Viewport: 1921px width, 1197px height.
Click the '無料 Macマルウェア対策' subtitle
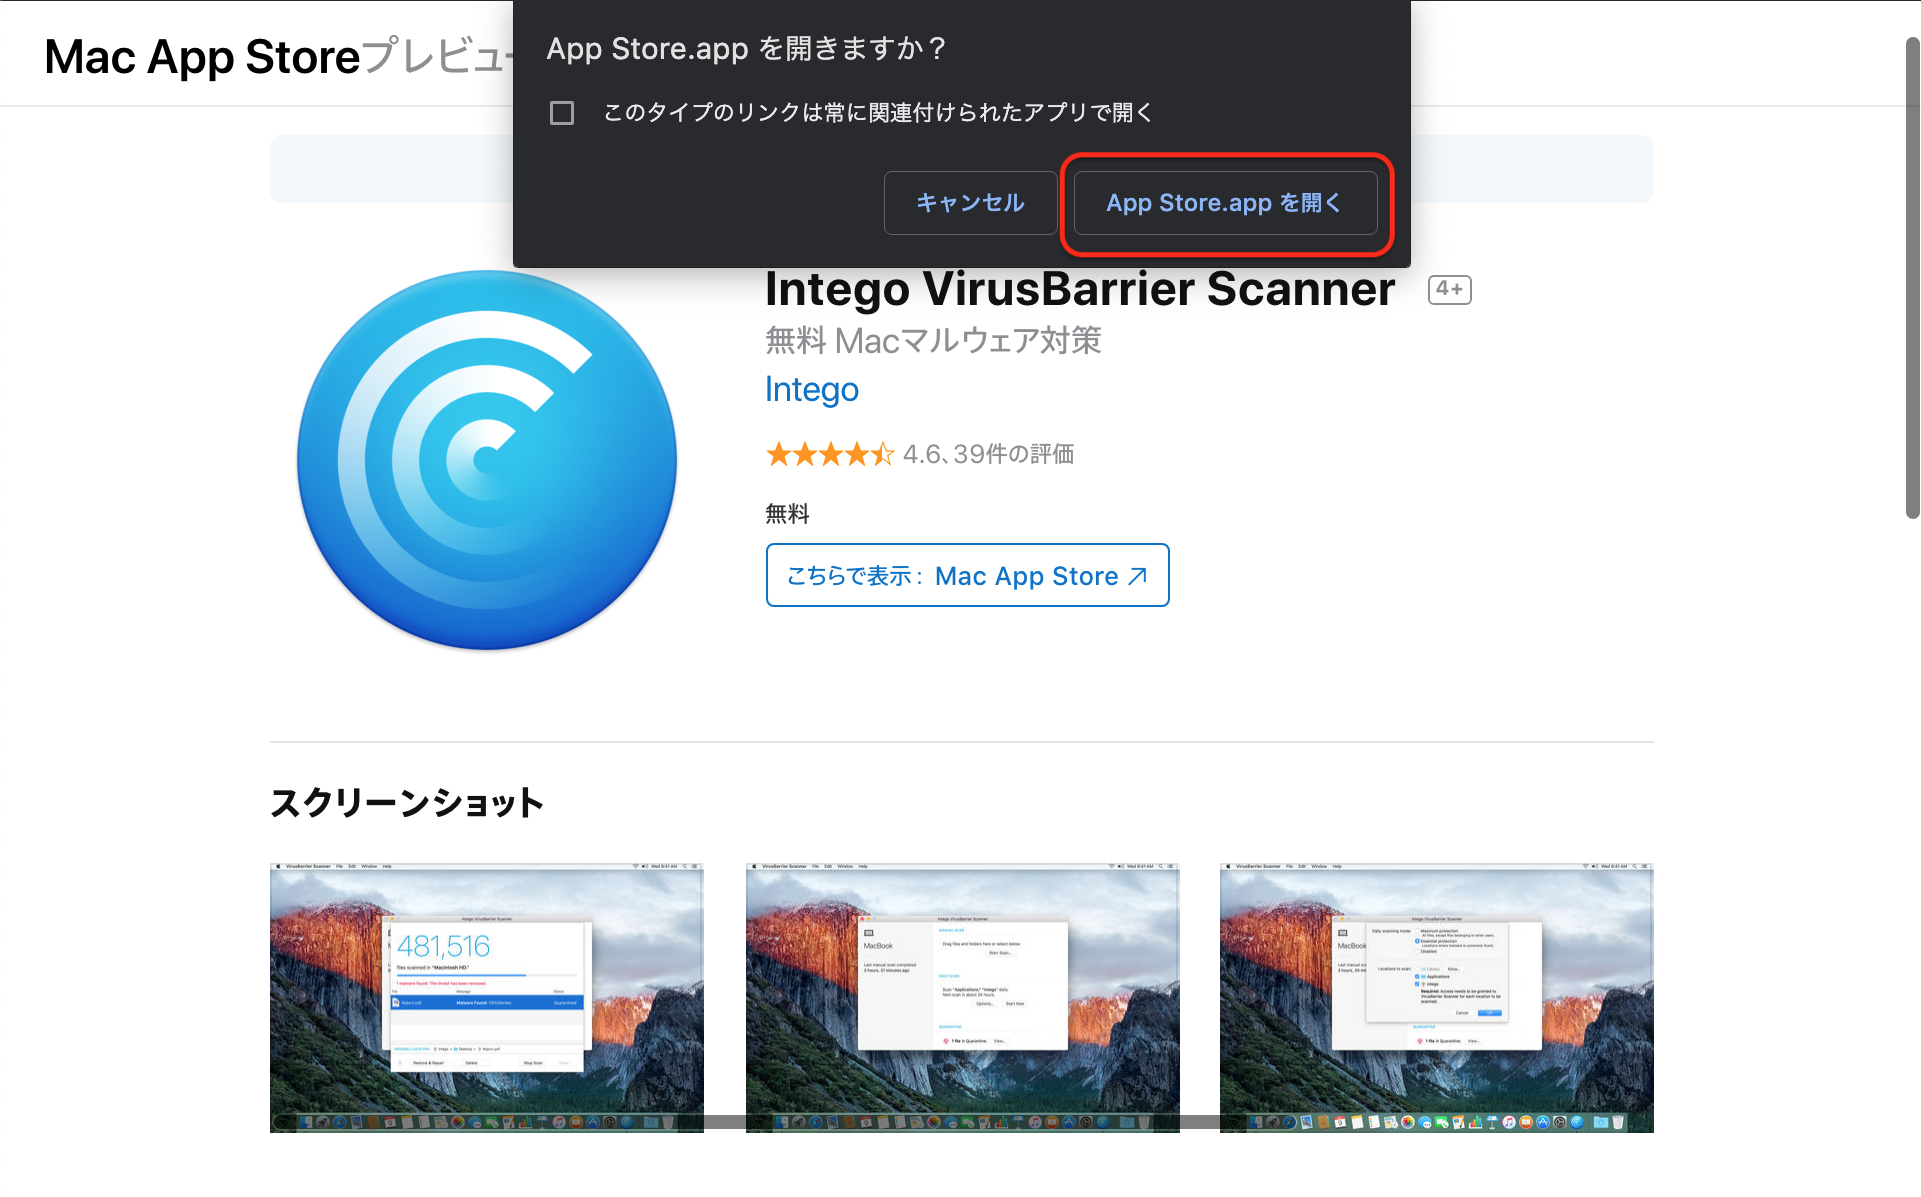(x=933, y=341)
